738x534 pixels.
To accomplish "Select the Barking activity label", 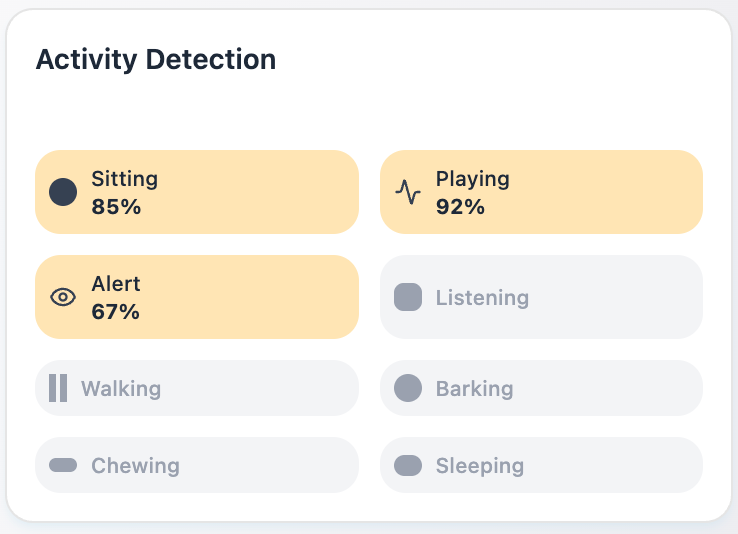I will (474, 389).
